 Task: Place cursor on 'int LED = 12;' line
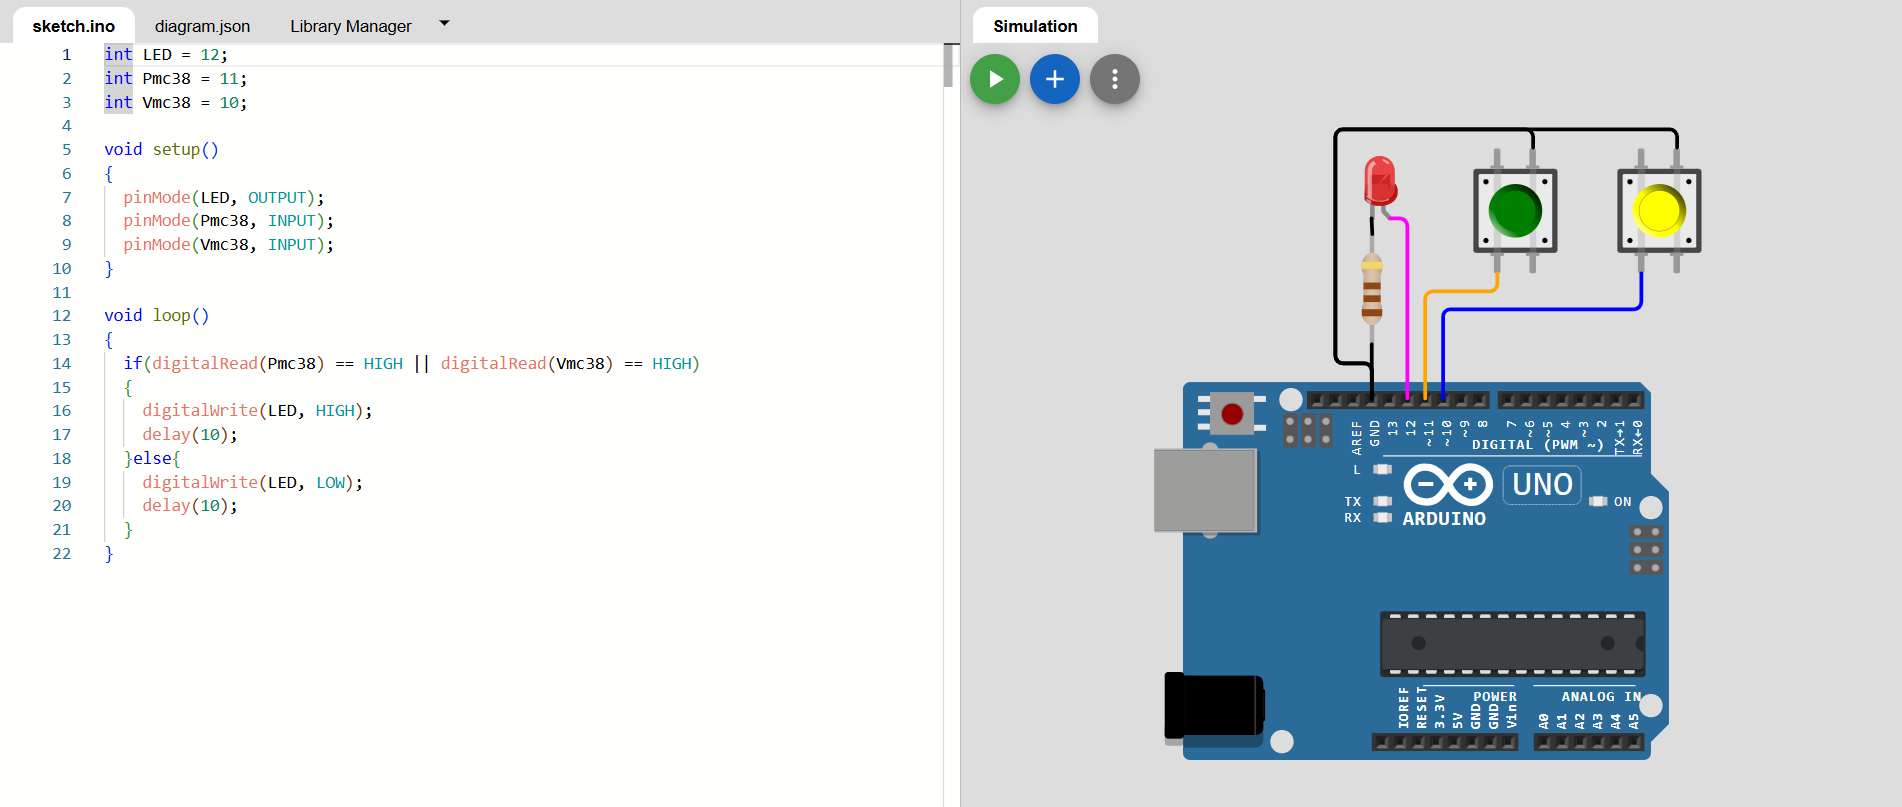coord(166,54)
